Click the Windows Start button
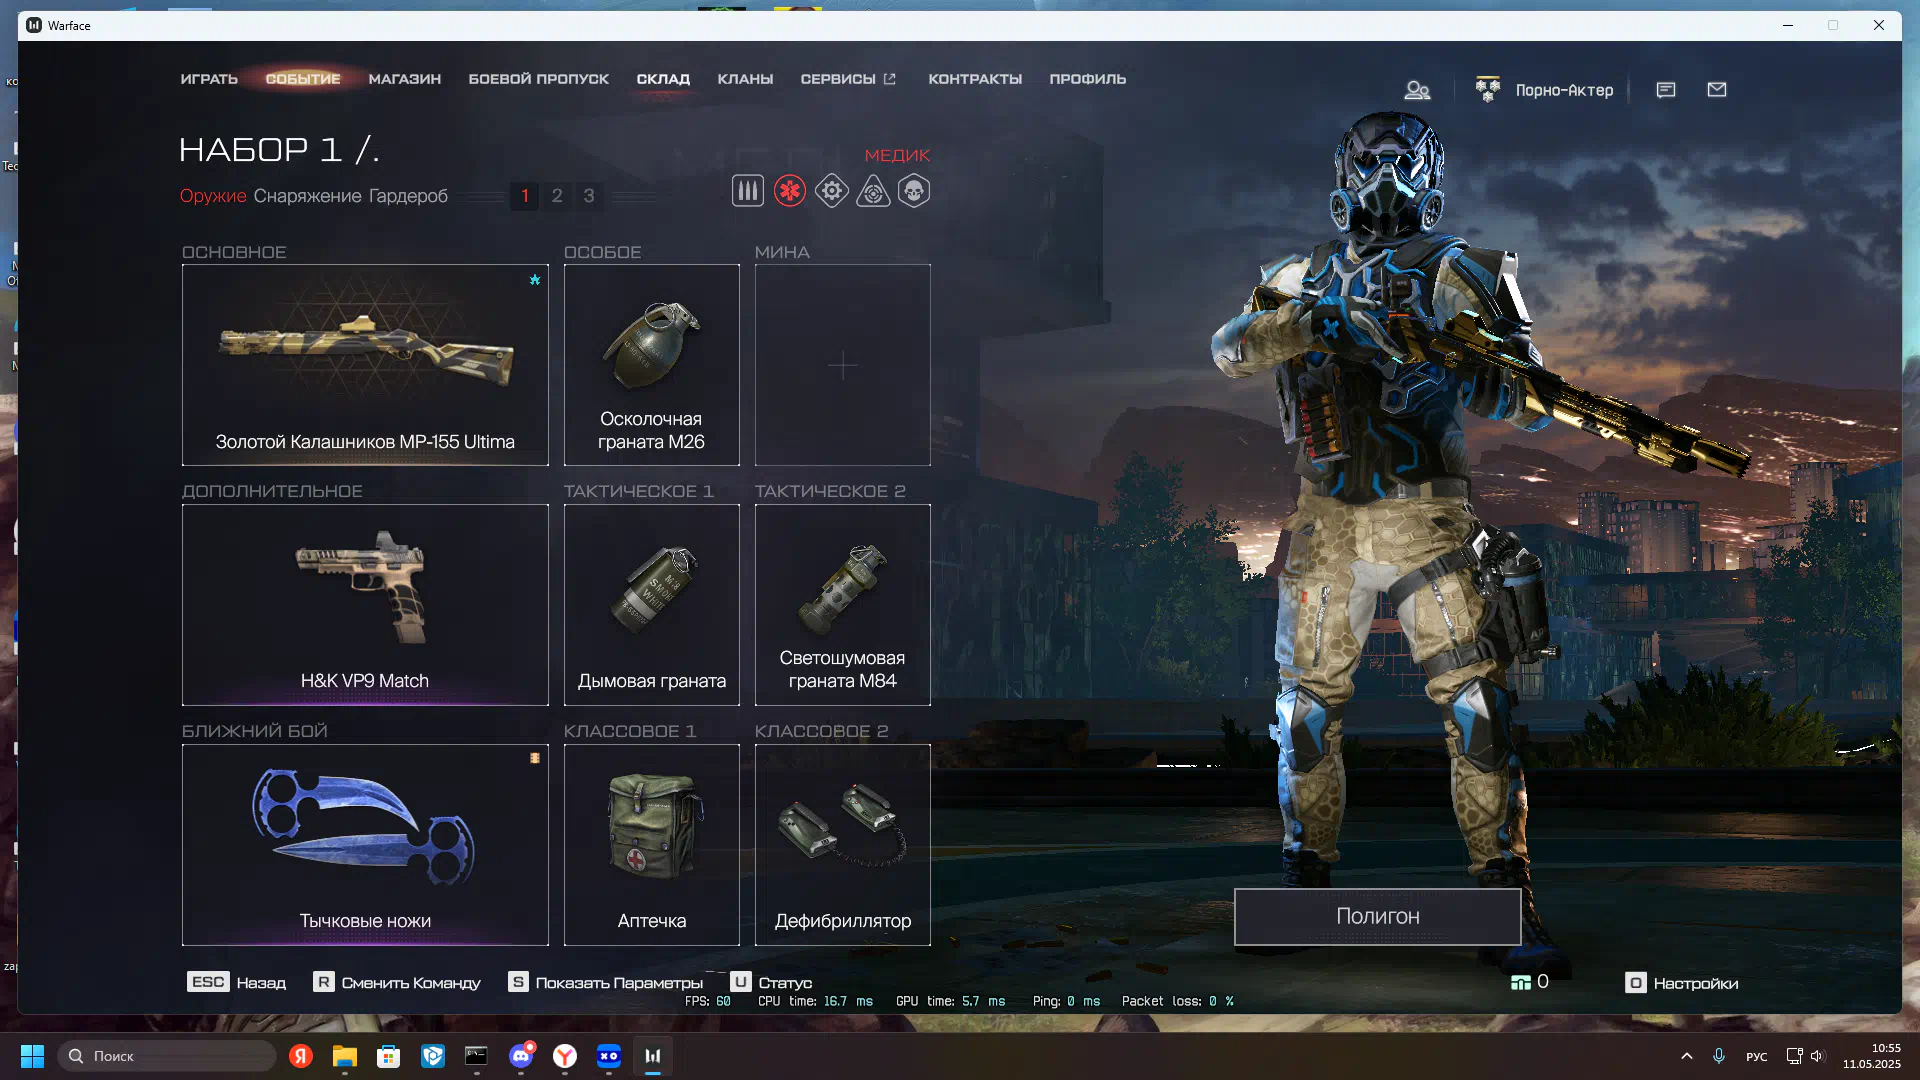The width and height of the screenshot is (1920, 1080). pos(32,1056)
